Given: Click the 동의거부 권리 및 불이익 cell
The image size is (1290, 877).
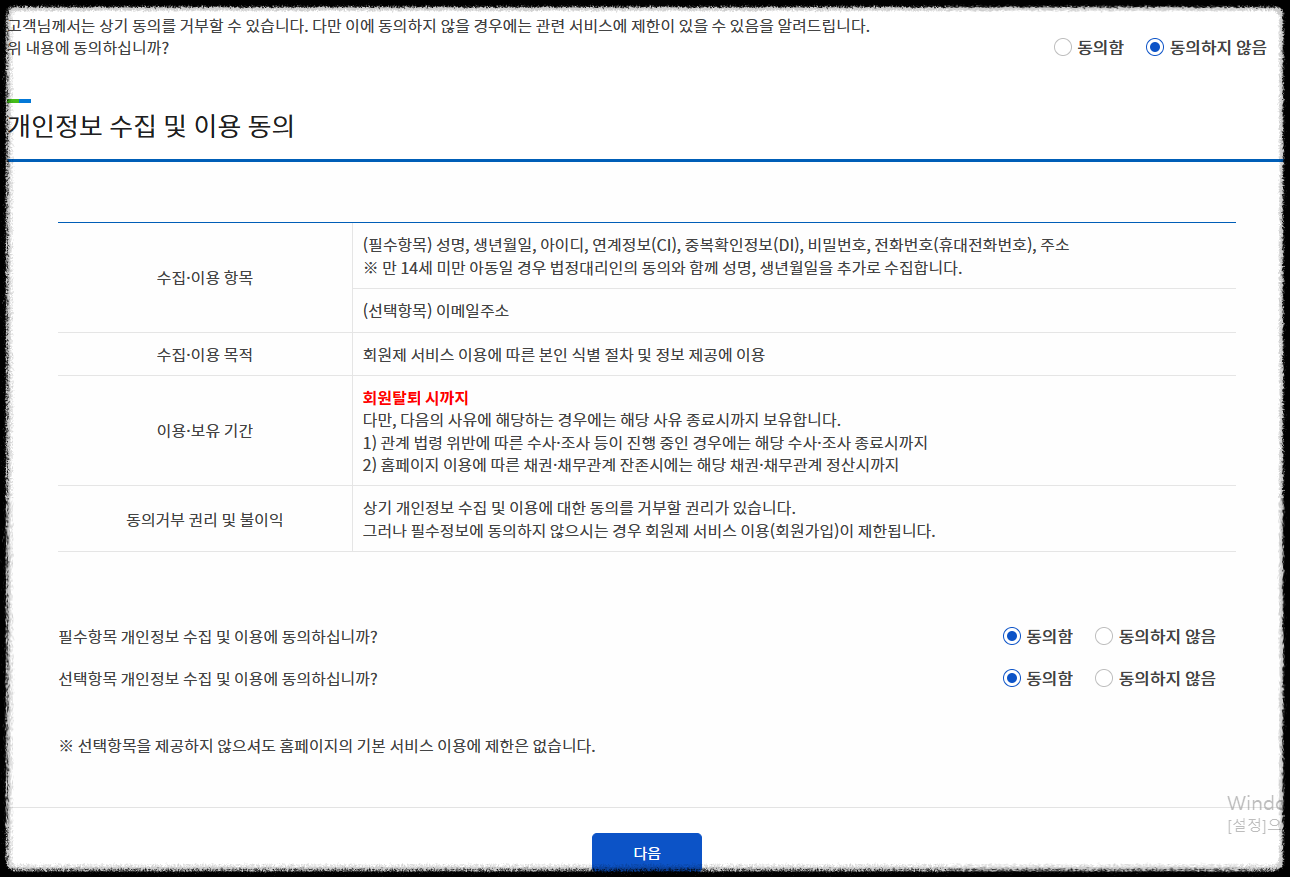Looking at the screenshot, I should pos(203,519).
